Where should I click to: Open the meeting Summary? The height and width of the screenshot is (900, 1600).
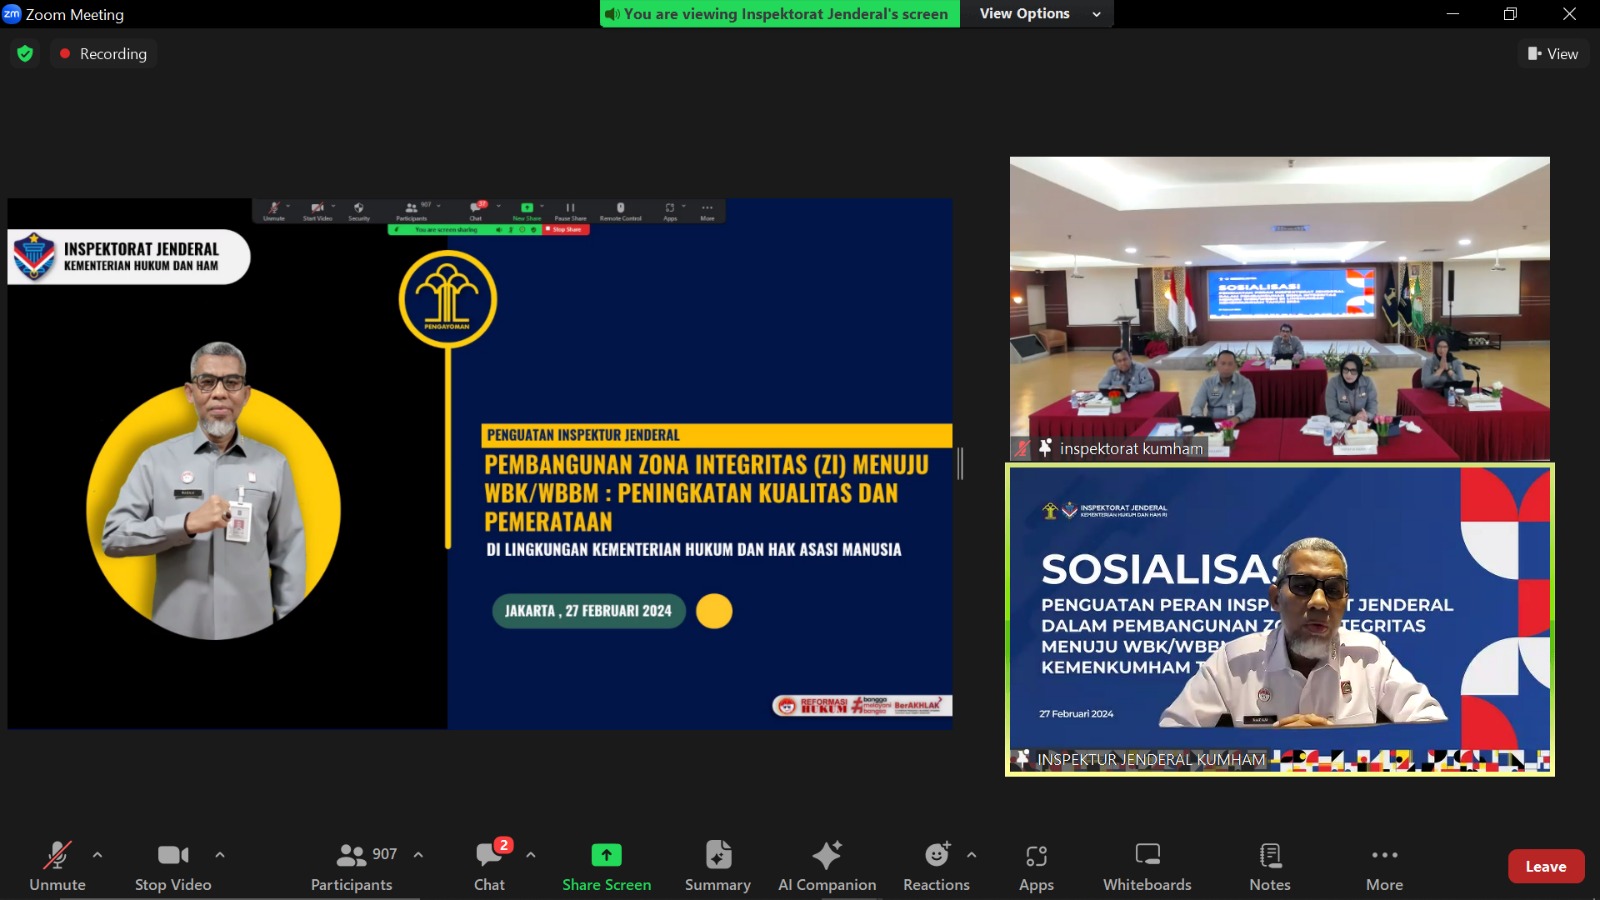click(717, 866)
